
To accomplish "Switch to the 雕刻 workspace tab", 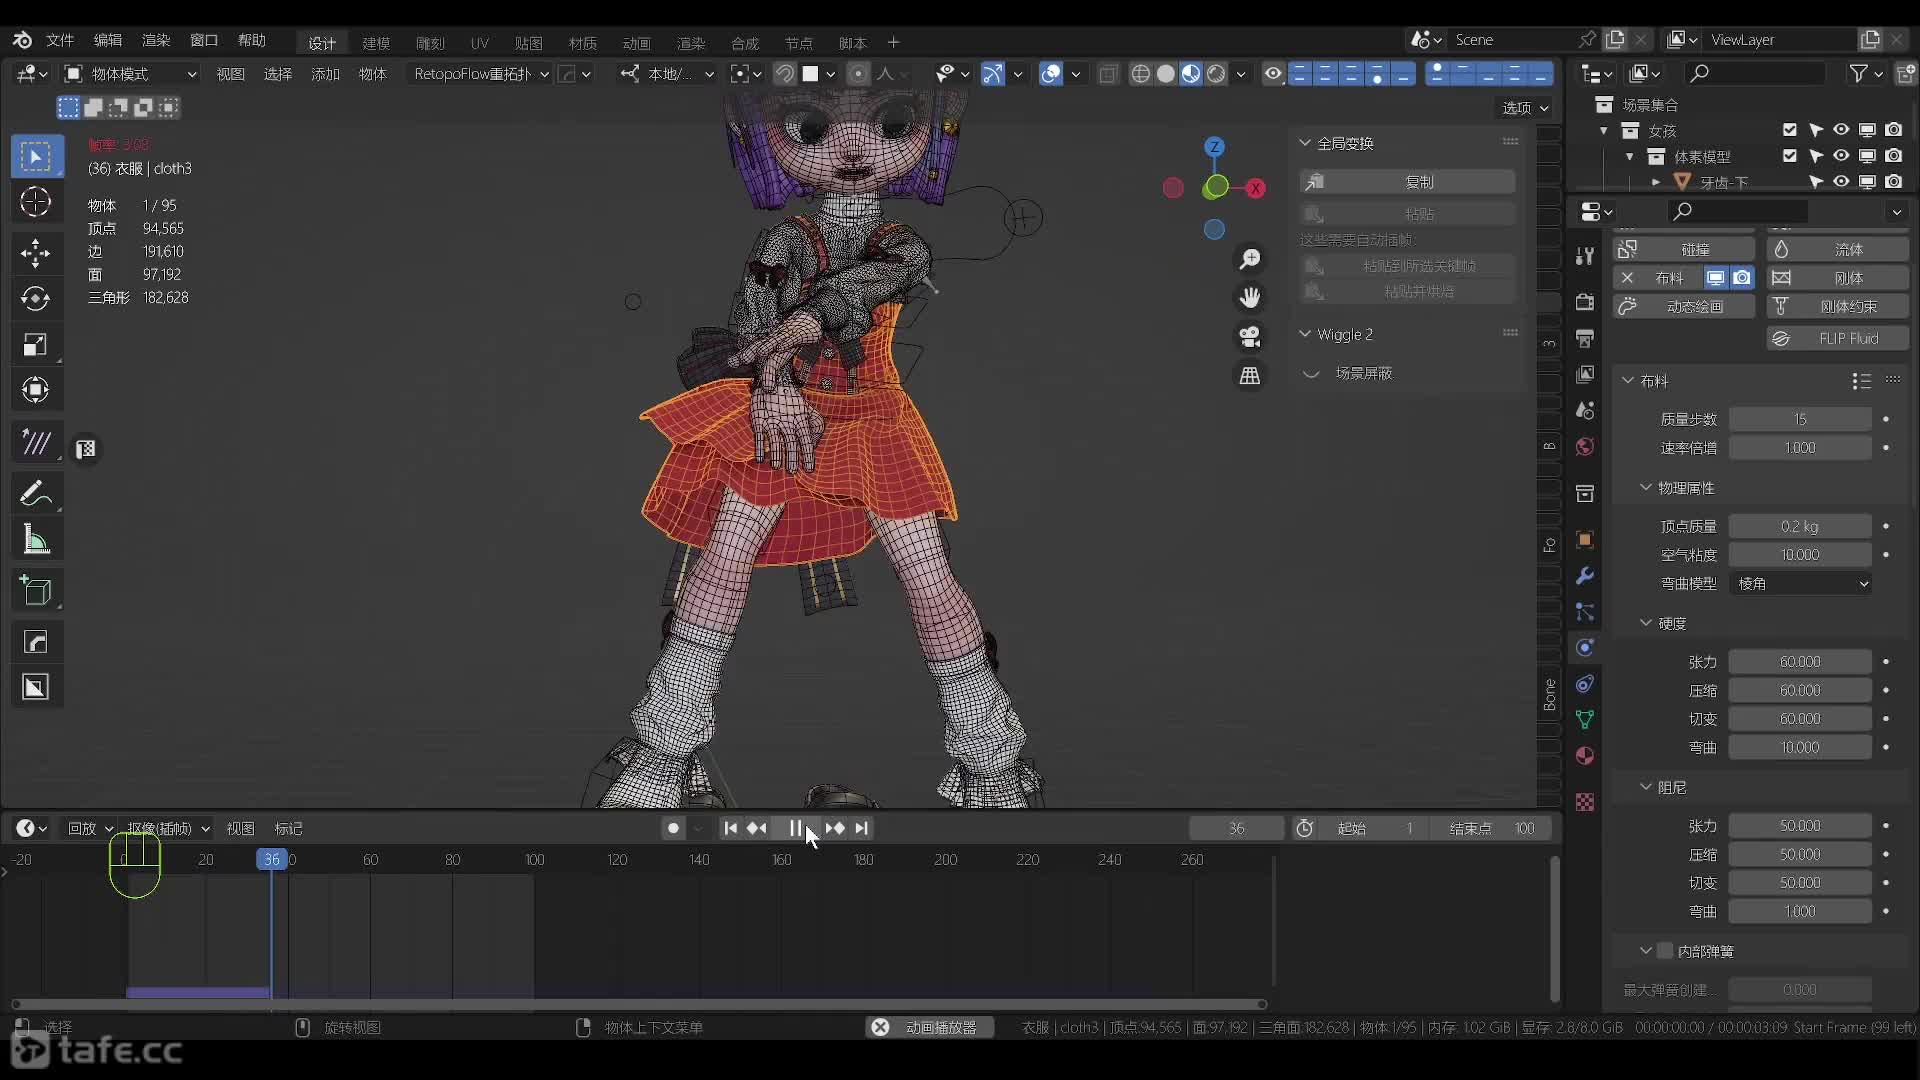I will (430, 43).
